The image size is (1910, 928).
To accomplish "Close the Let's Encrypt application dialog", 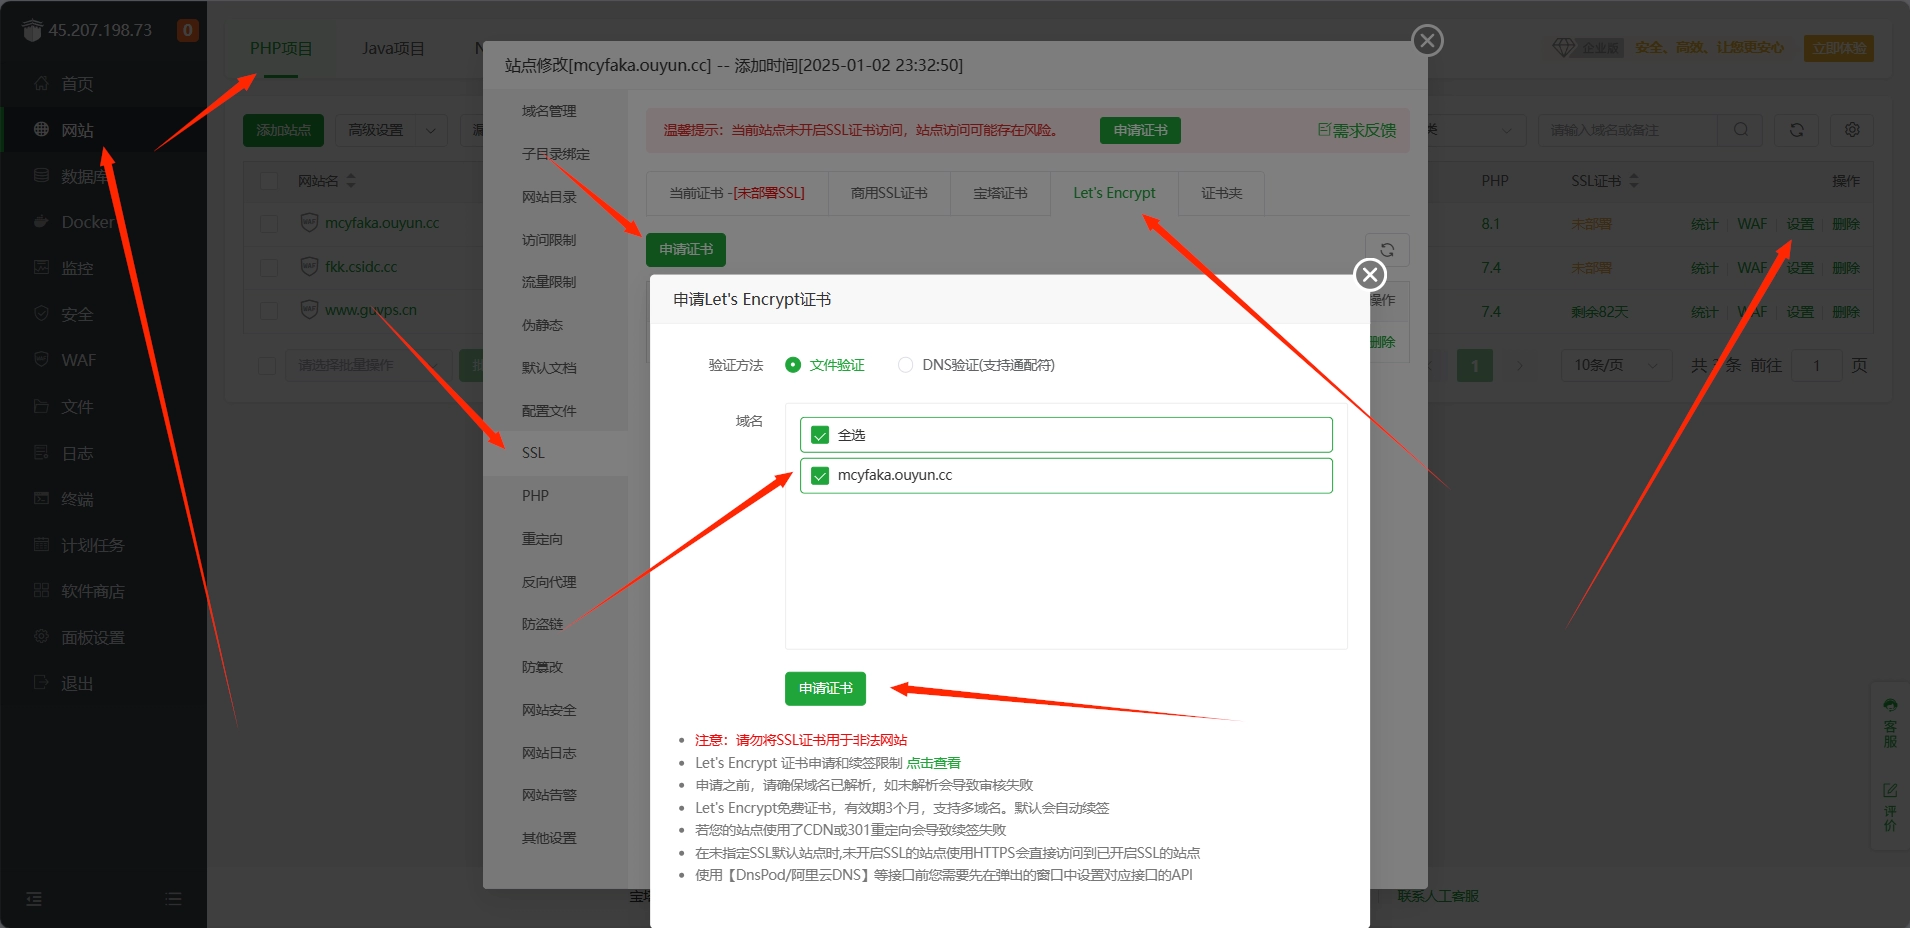I will 1370,274.
